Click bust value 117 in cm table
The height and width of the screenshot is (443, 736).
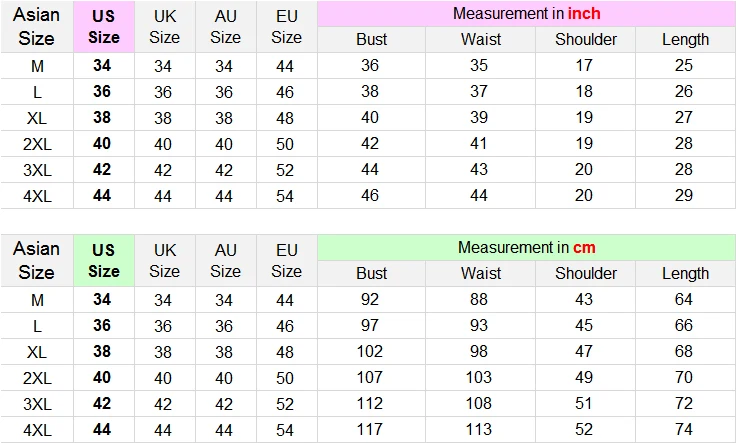pyautogui.click(x=370, y=429)
